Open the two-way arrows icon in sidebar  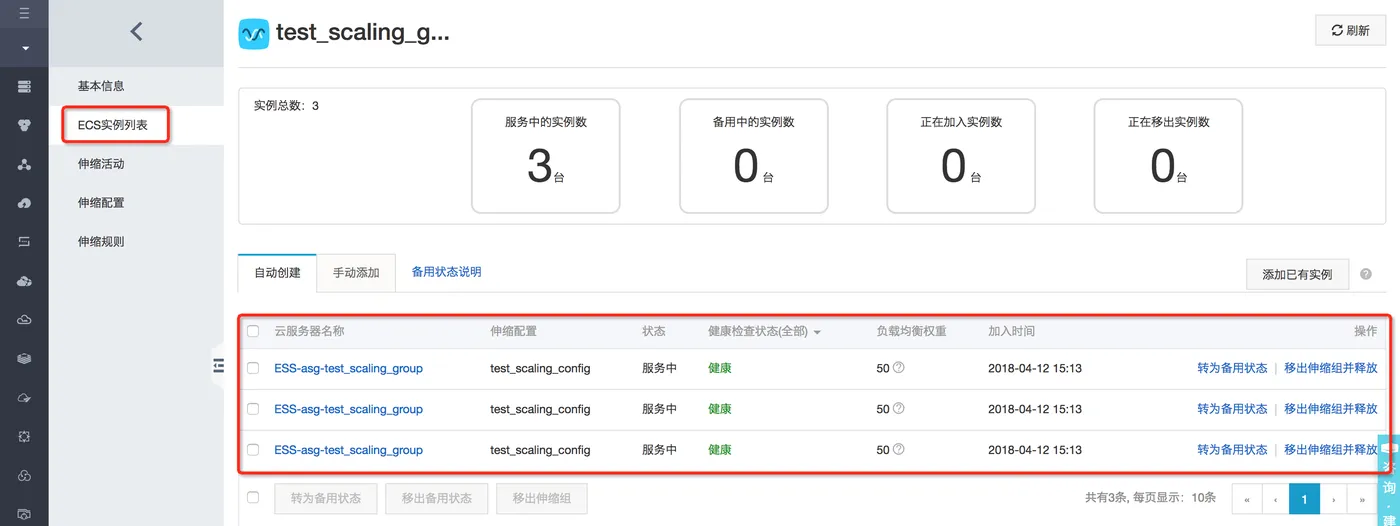(x=24, y=242)
